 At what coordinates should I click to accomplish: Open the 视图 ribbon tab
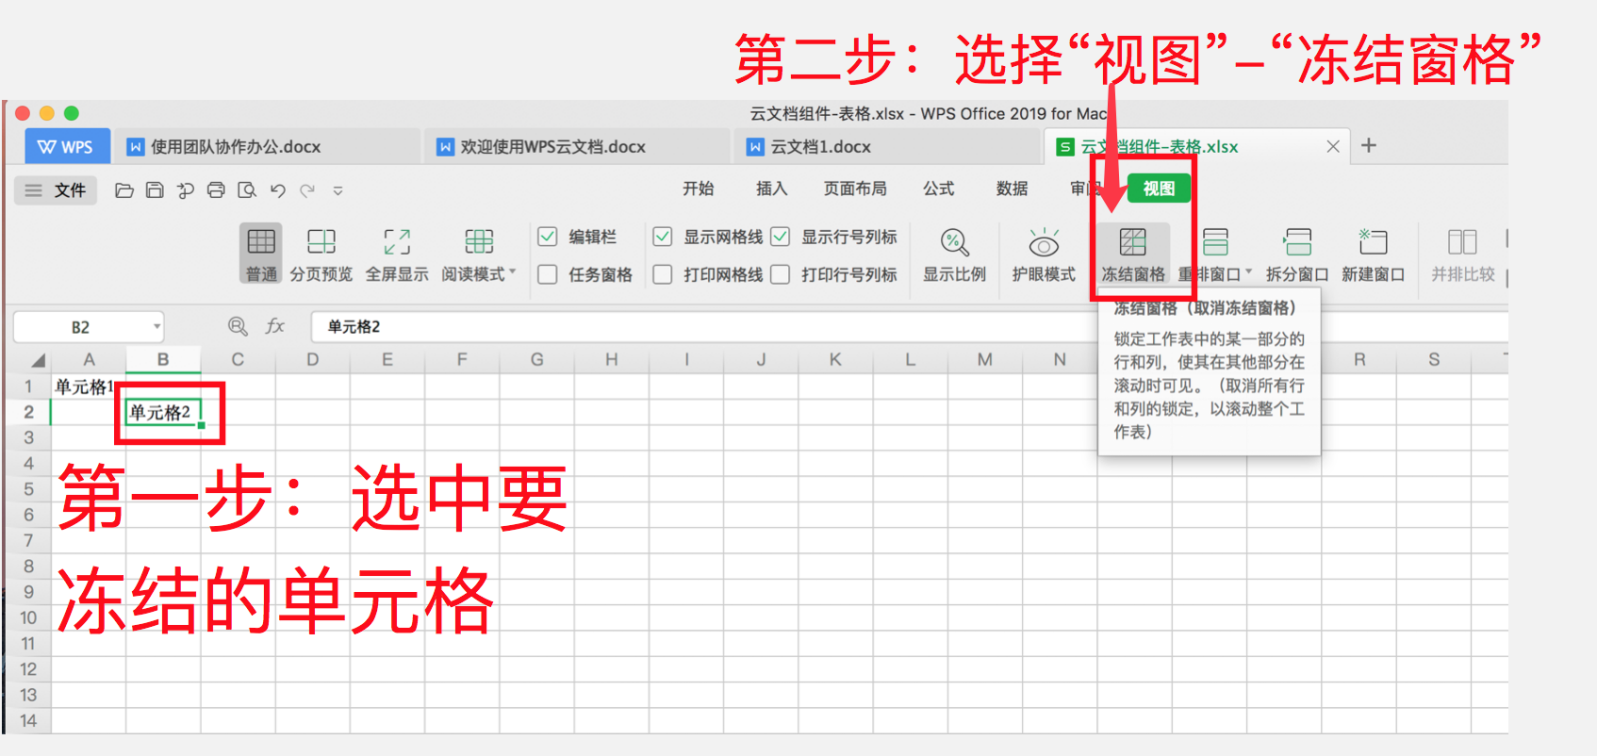point(1159,188)
